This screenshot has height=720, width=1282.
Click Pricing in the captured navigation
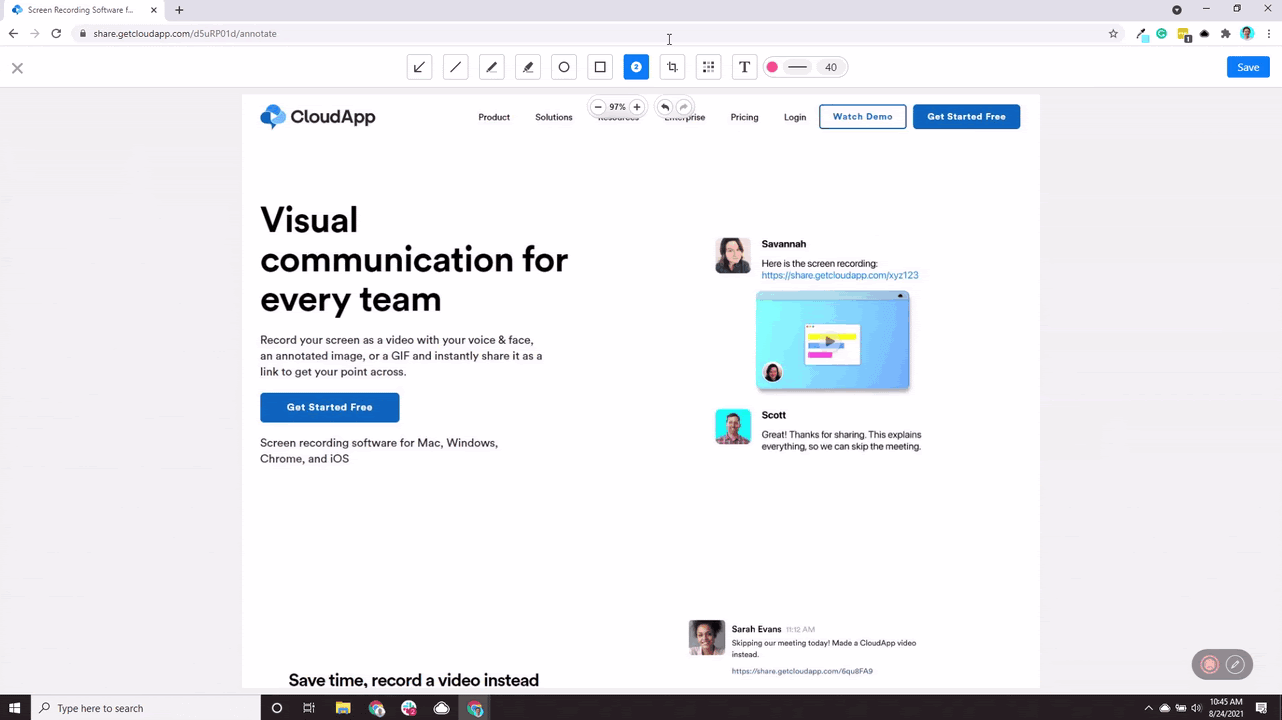[744, 117]
